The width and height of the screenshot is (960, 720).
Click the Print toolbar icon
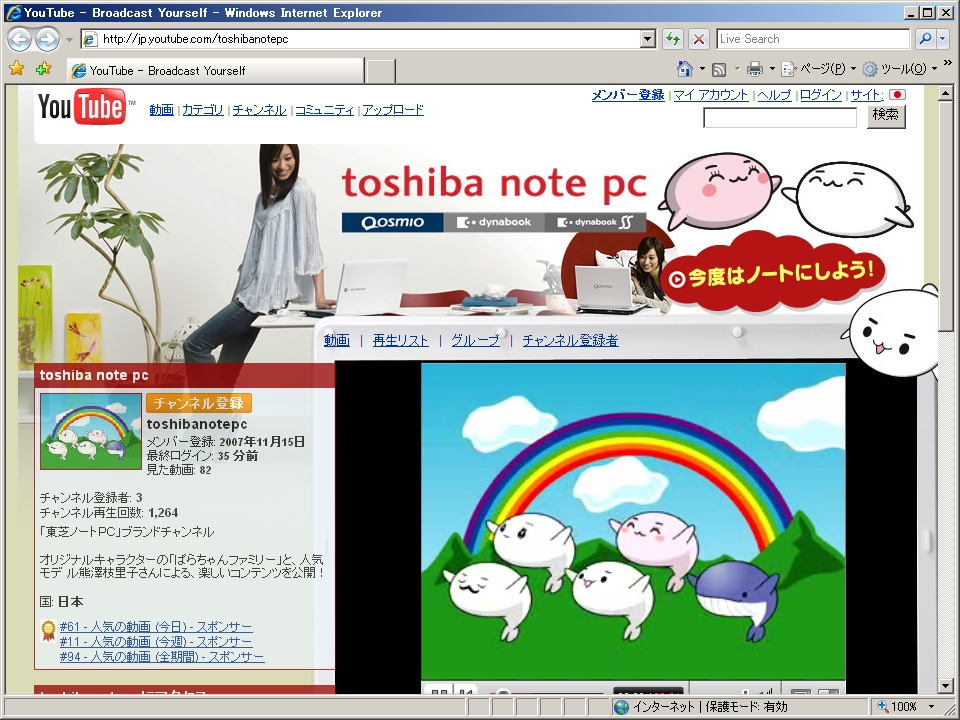[x=755, y=69]
